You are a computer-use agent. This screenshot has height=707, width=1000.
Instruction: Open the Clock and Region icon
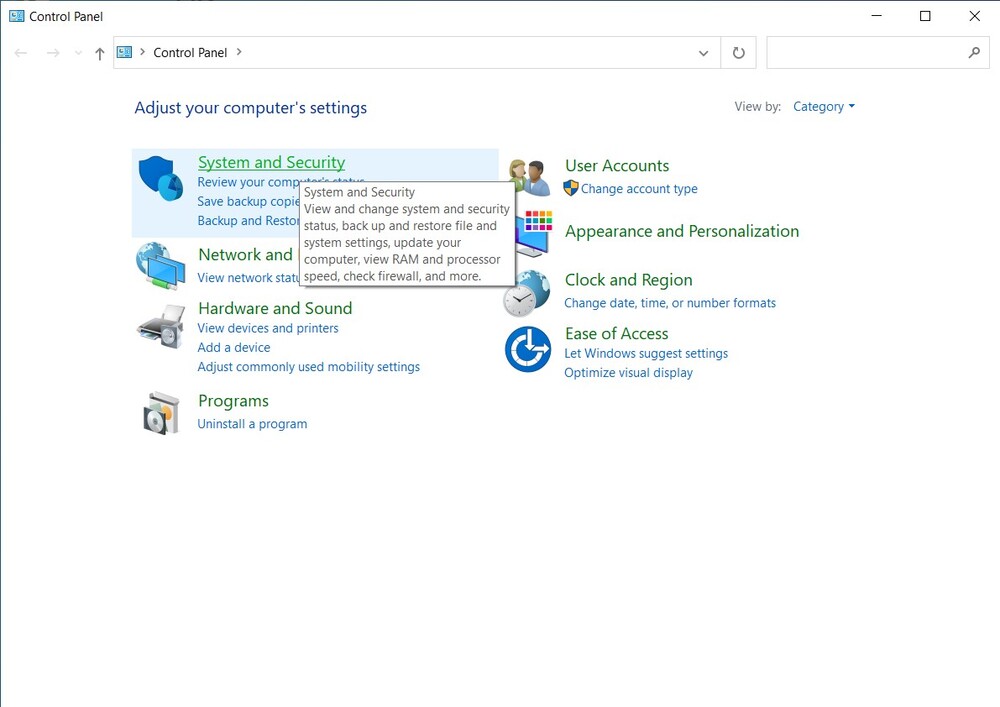[x=527, y=293]
